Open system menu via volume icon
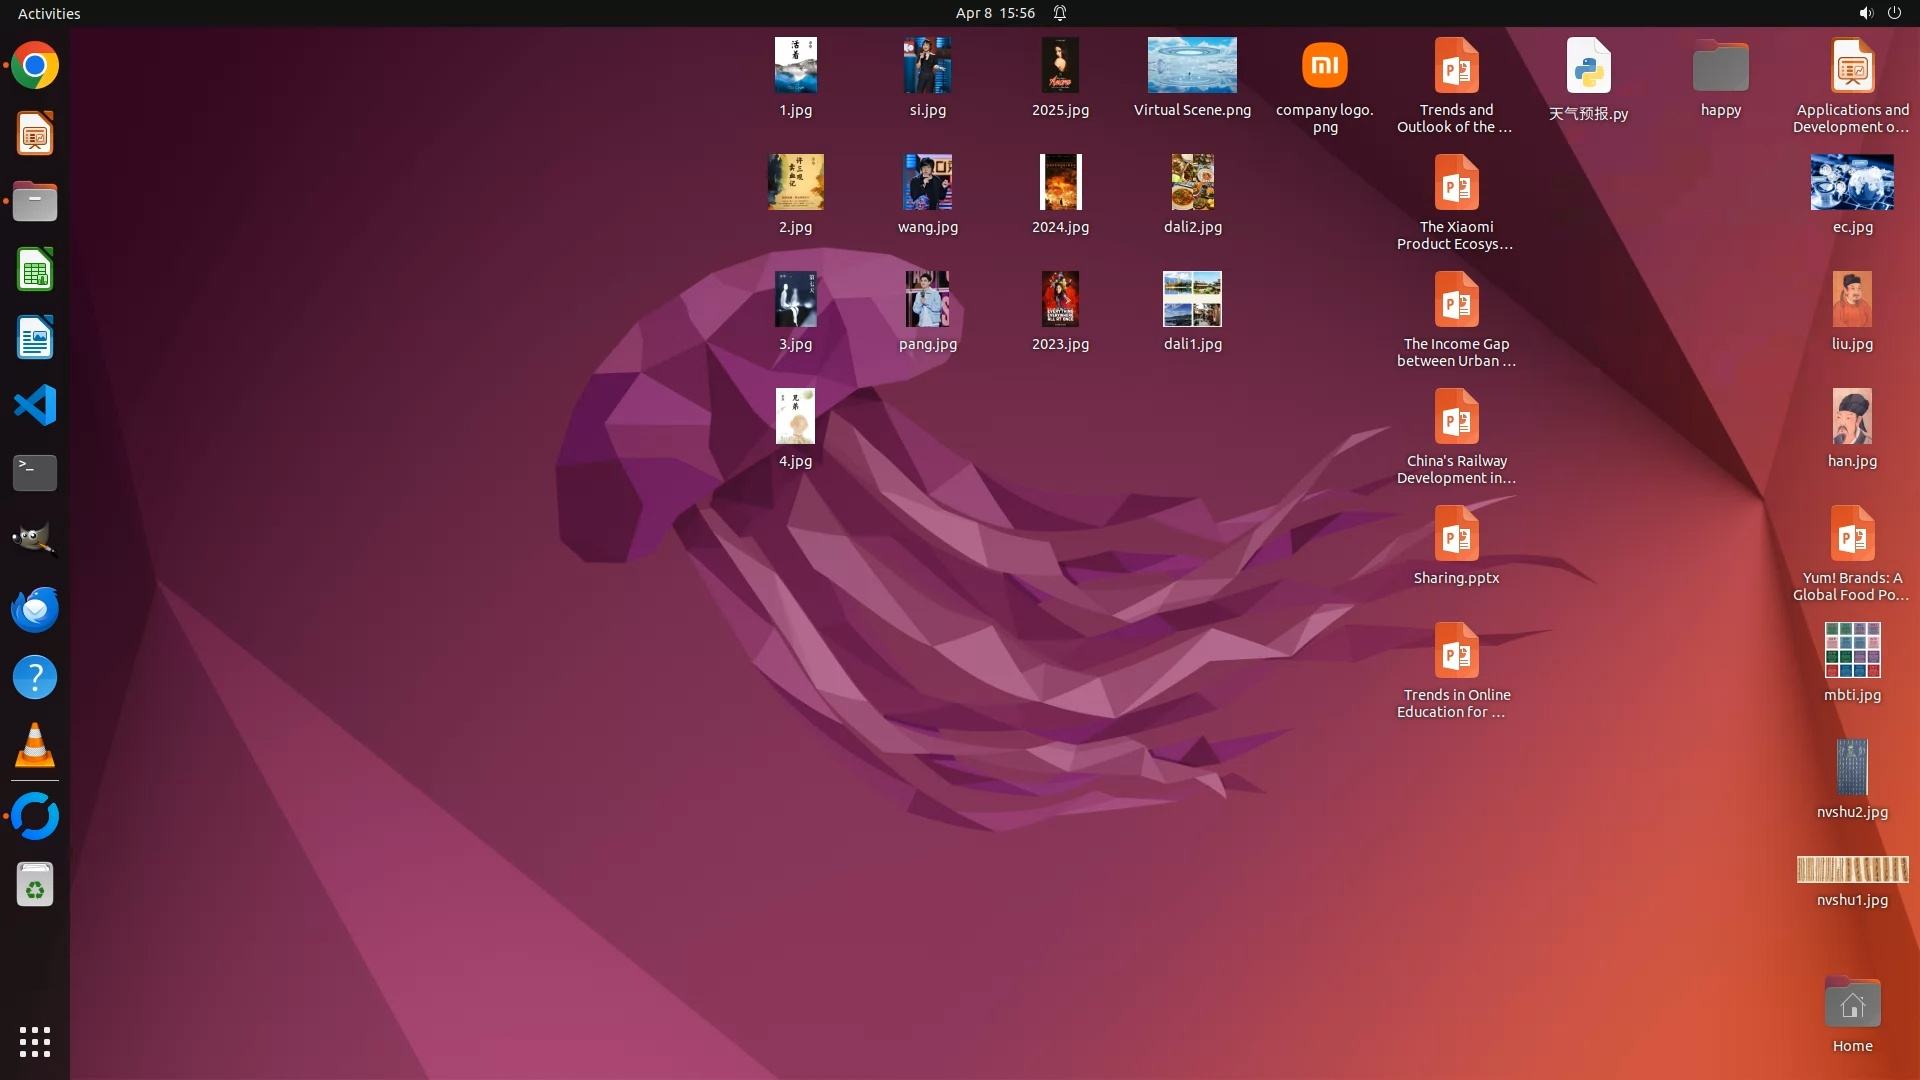The width and height of the screenshot is (1920, 1080). point(1865,13)
